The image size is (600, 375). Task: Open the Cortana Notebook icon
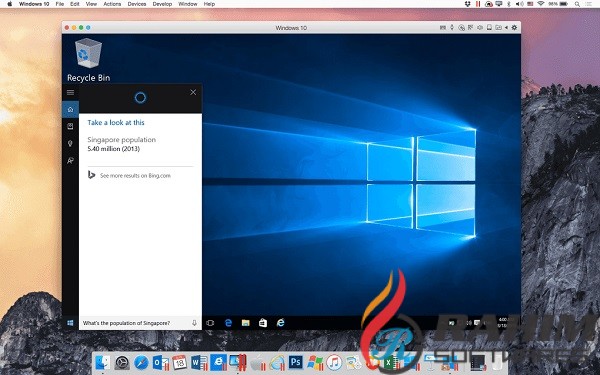tap(70, 126)
